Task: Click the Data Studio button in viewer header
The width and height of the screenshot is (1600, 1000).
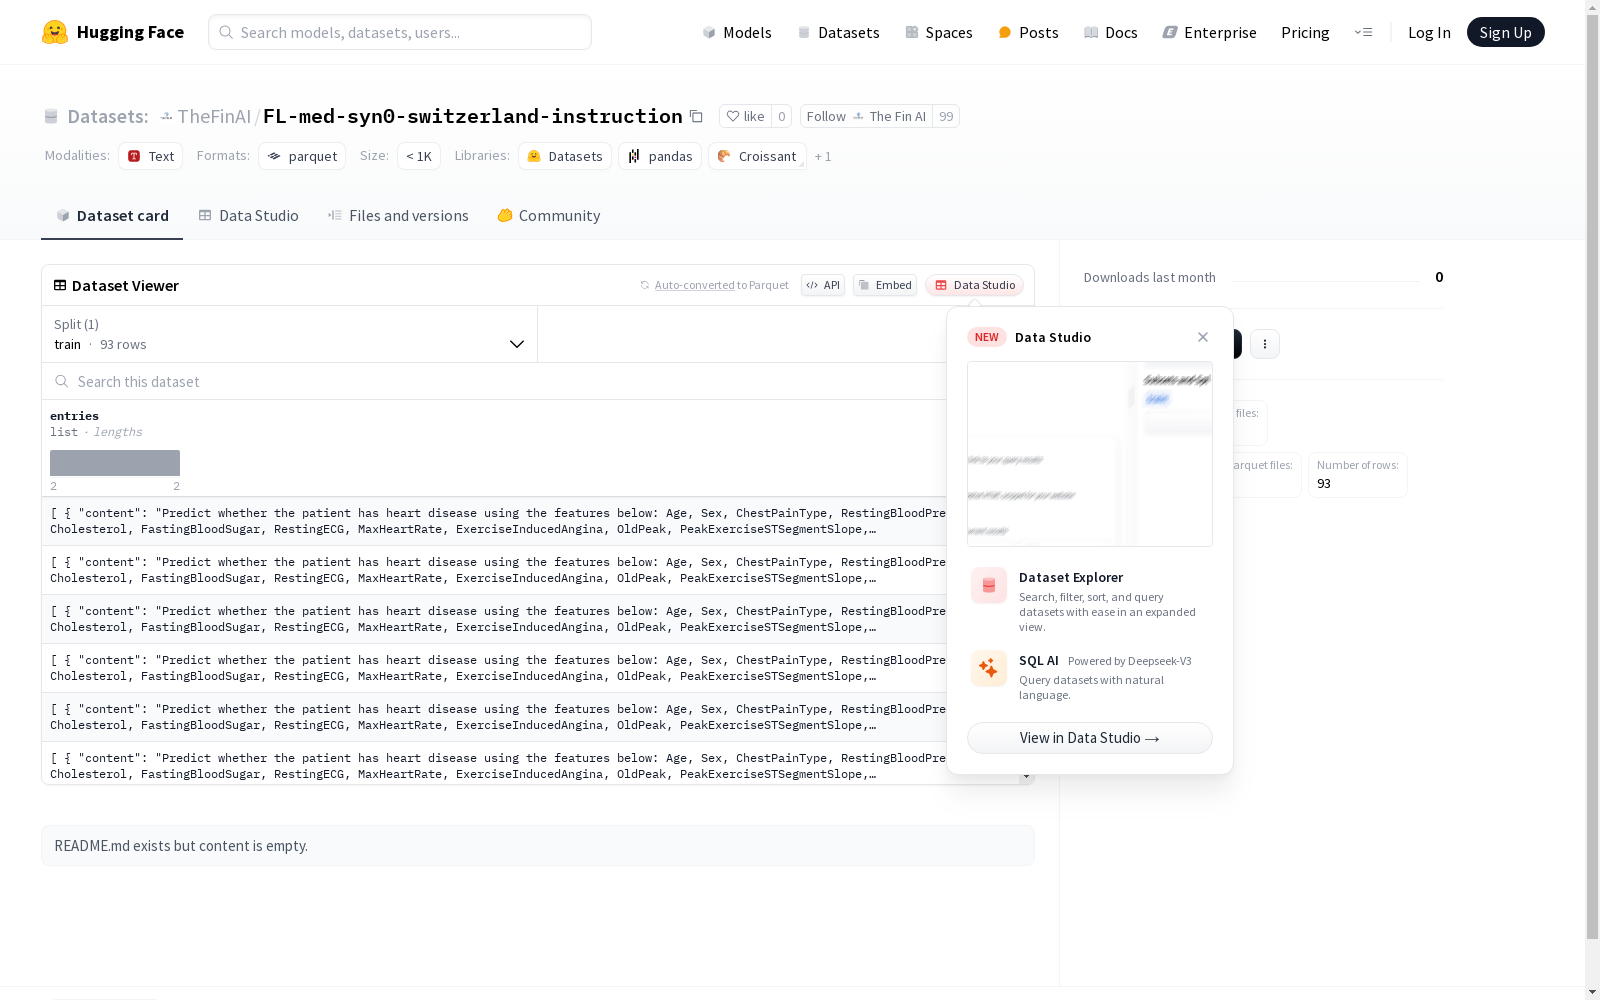Action: pos(975,285)
